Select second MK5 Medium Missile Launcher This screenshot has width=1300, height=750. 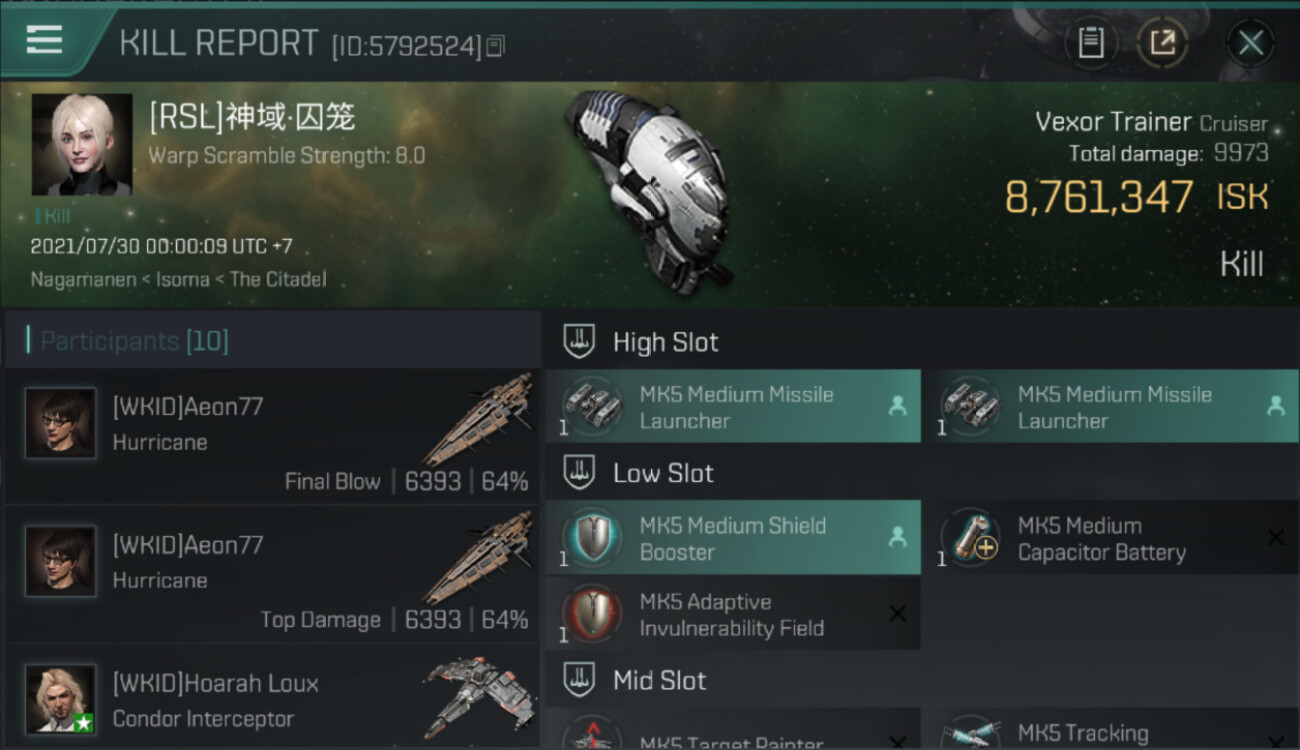tap(1111, 407)
